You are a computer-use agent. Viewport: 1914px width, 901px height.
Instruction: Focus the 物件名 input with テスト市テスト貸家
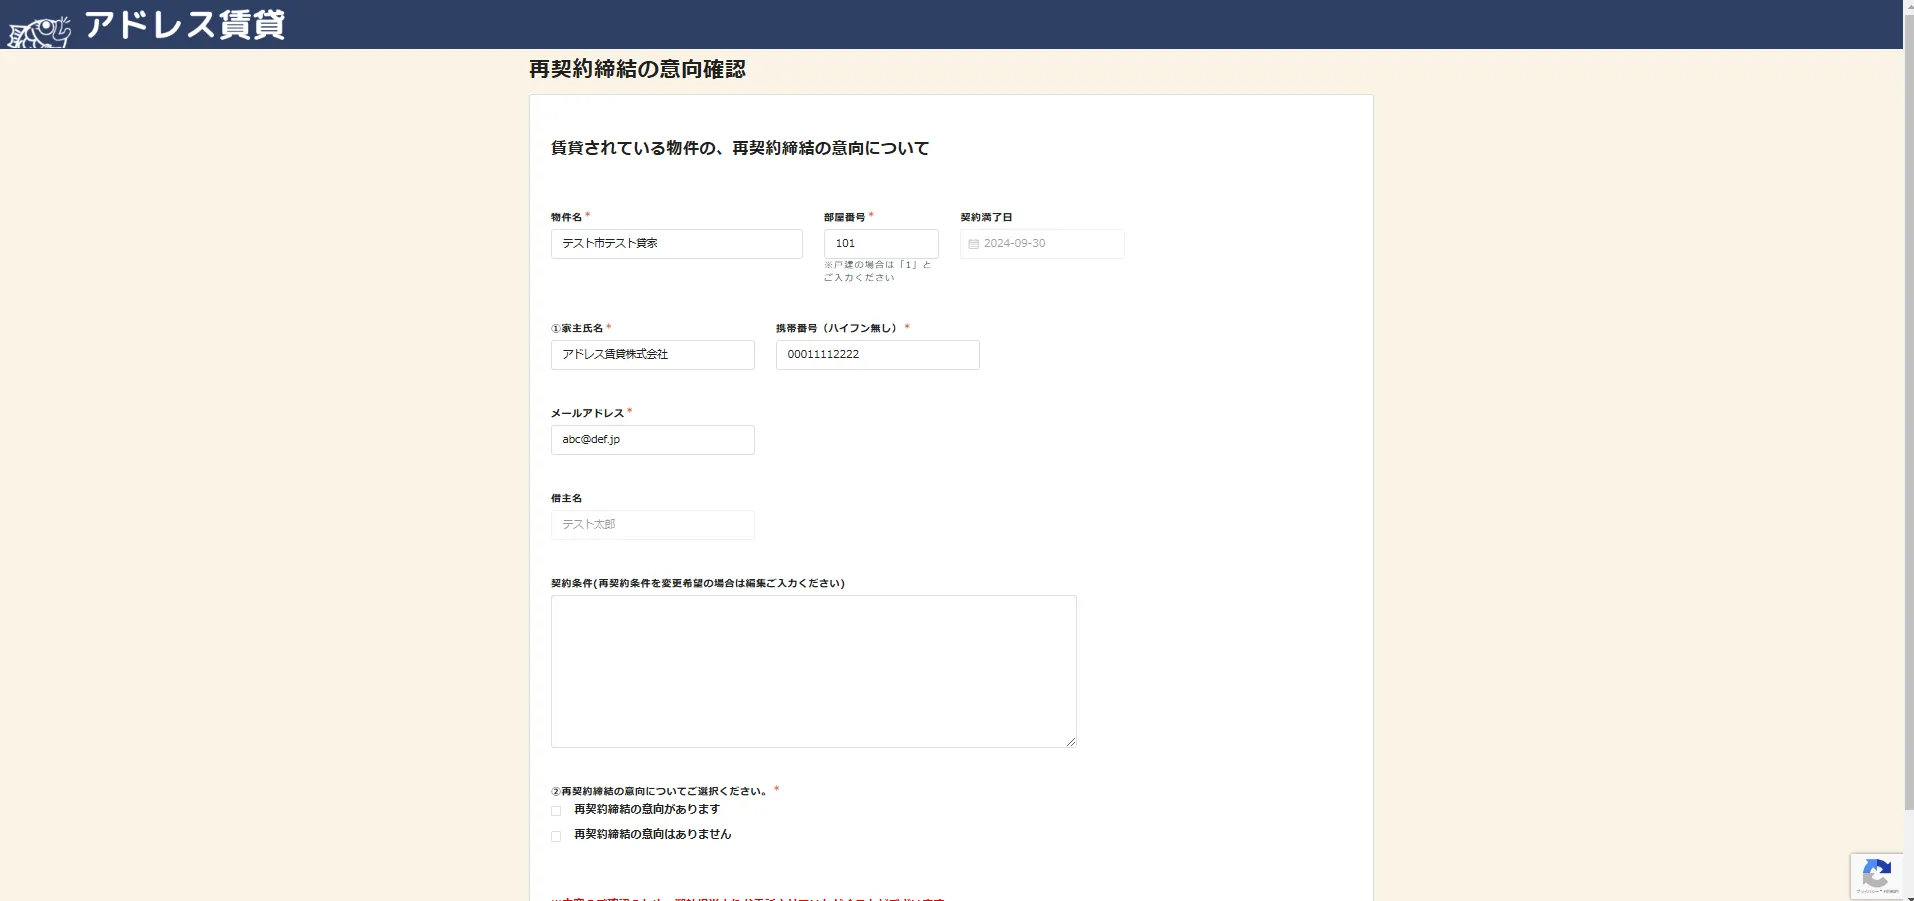coord(676,244)
